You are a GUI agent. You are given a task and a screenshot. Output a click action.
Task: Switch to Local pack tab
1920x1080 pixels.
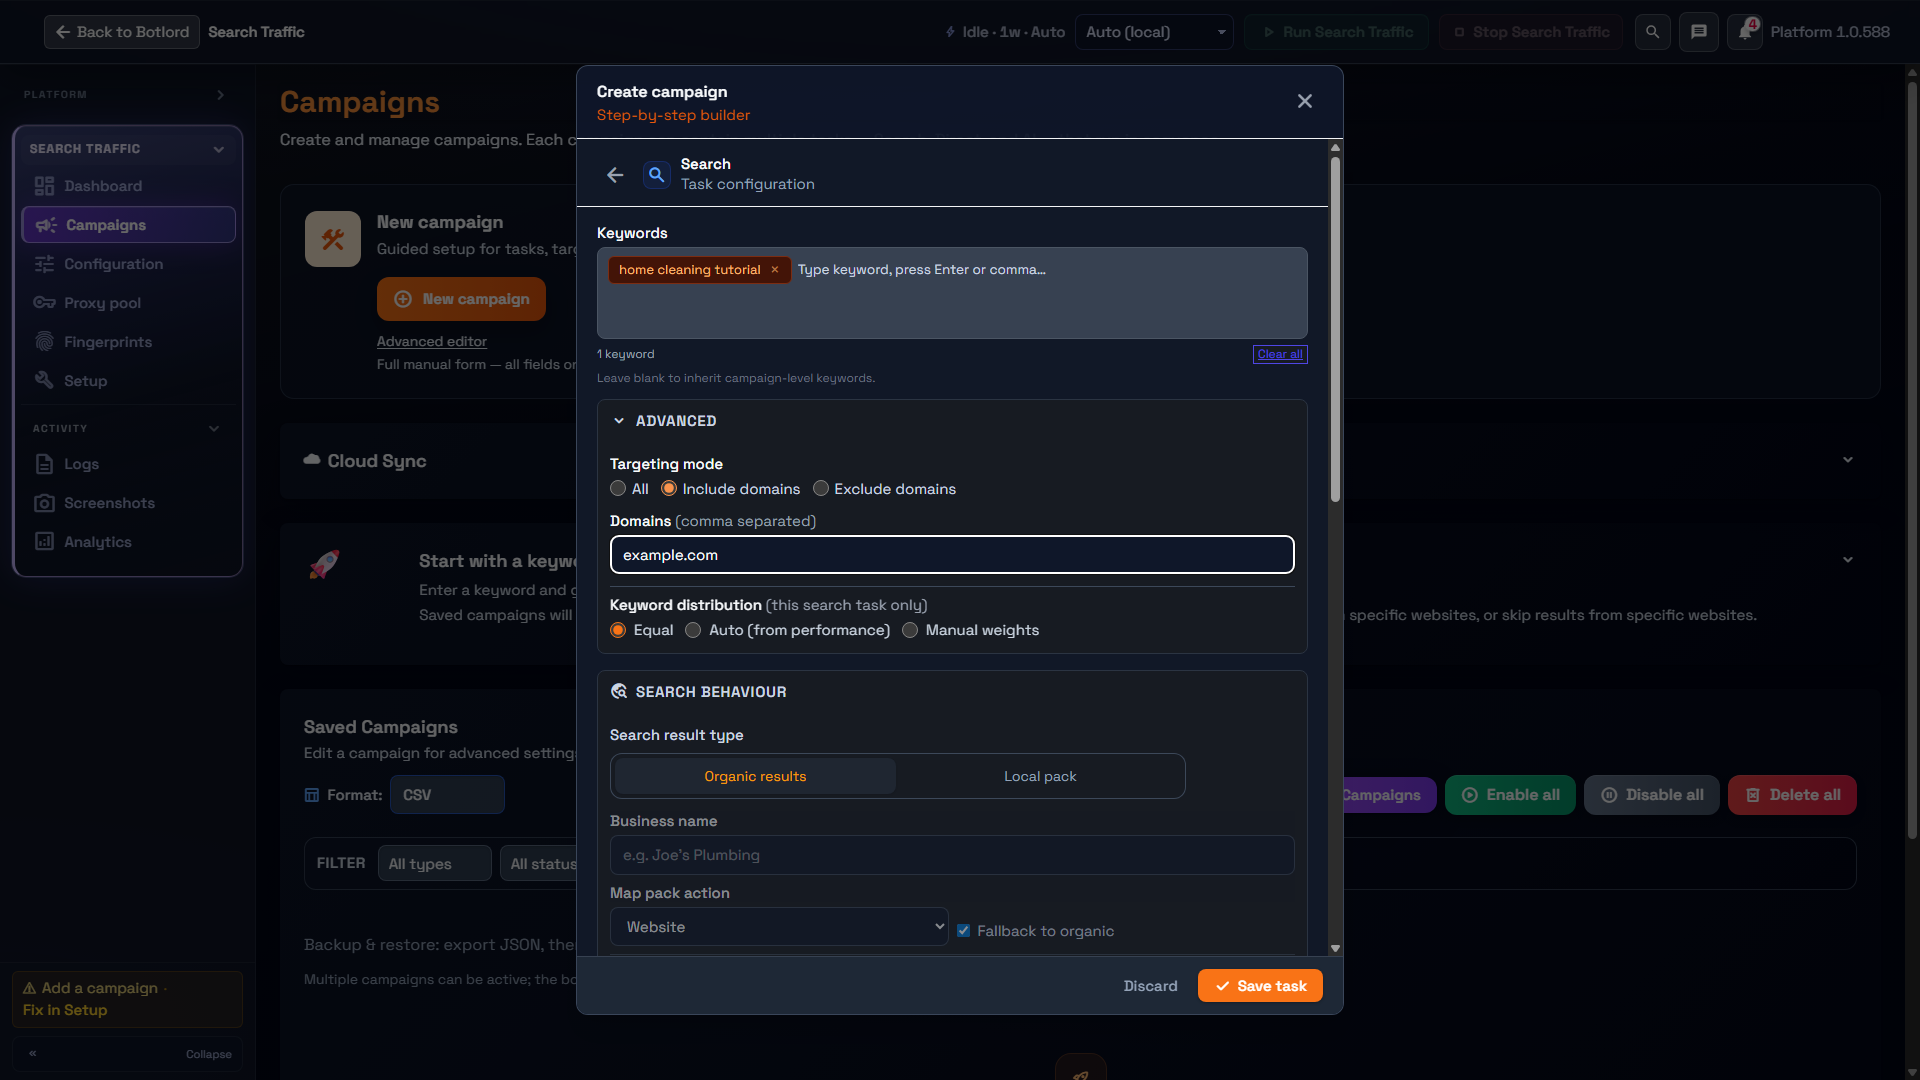(x=1040, y=777)
